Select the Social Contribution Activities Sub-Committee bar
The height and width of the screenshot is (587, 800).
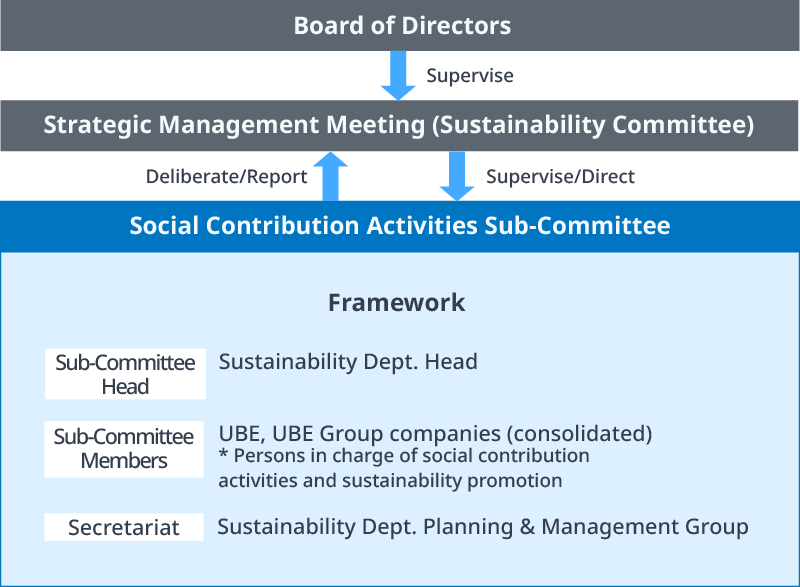pyautogui.click(x=400, y=225)
